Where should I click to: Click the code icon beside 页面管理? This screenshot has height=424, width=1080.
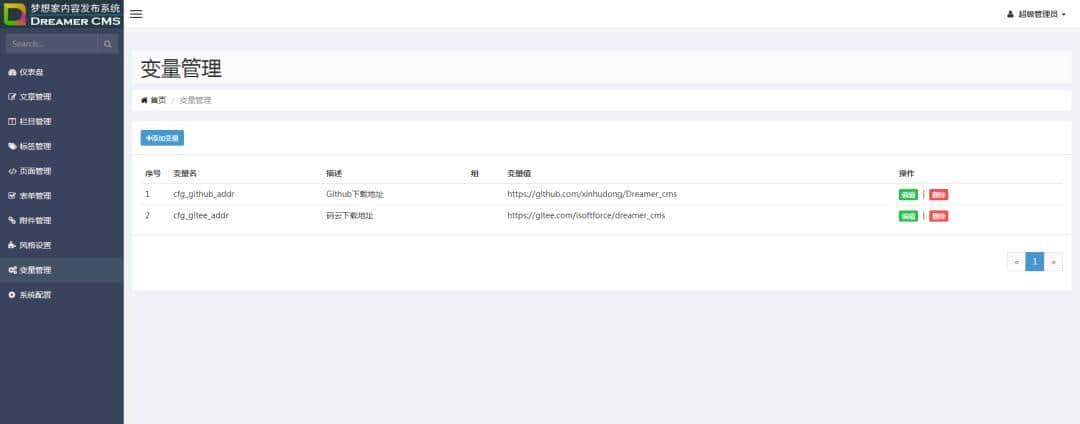pyautogui.click(x=12, y=171)
